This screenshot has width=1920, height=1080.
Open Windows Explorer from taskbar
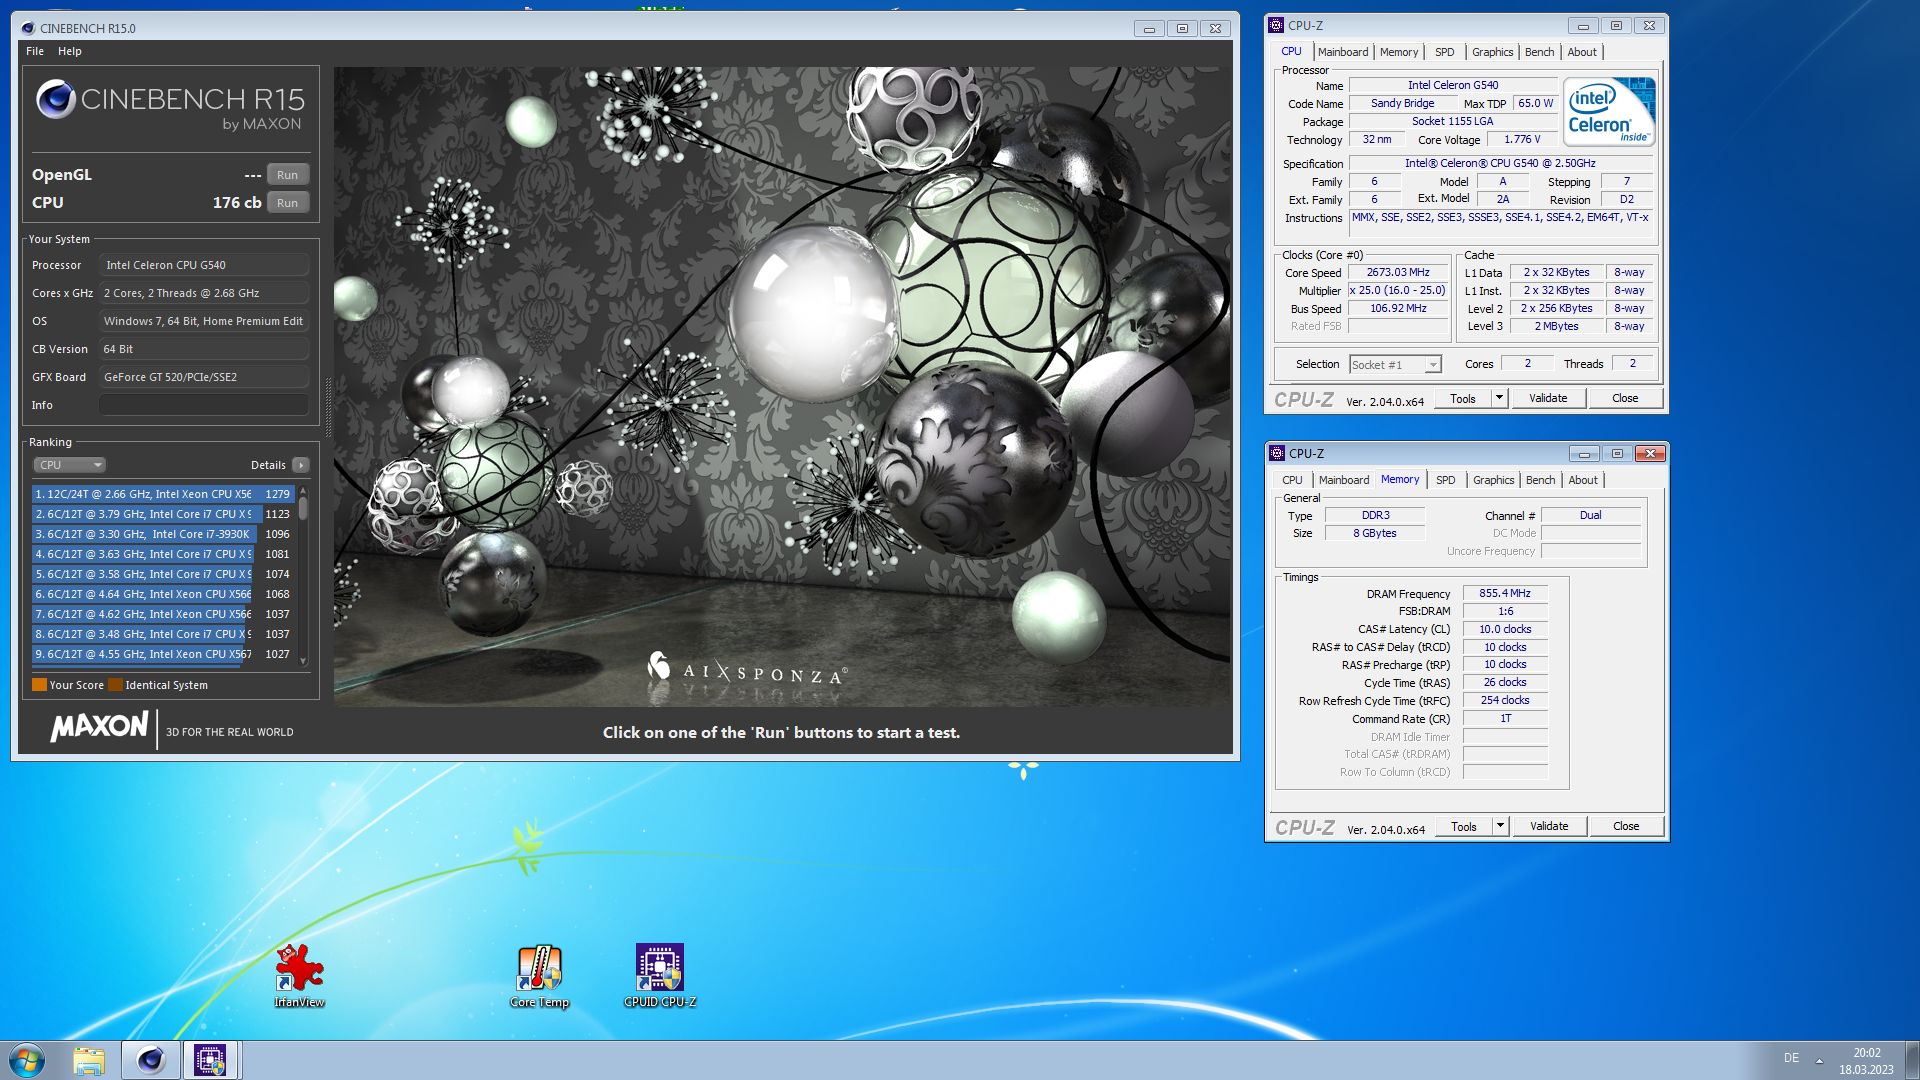pos(89,1060)
